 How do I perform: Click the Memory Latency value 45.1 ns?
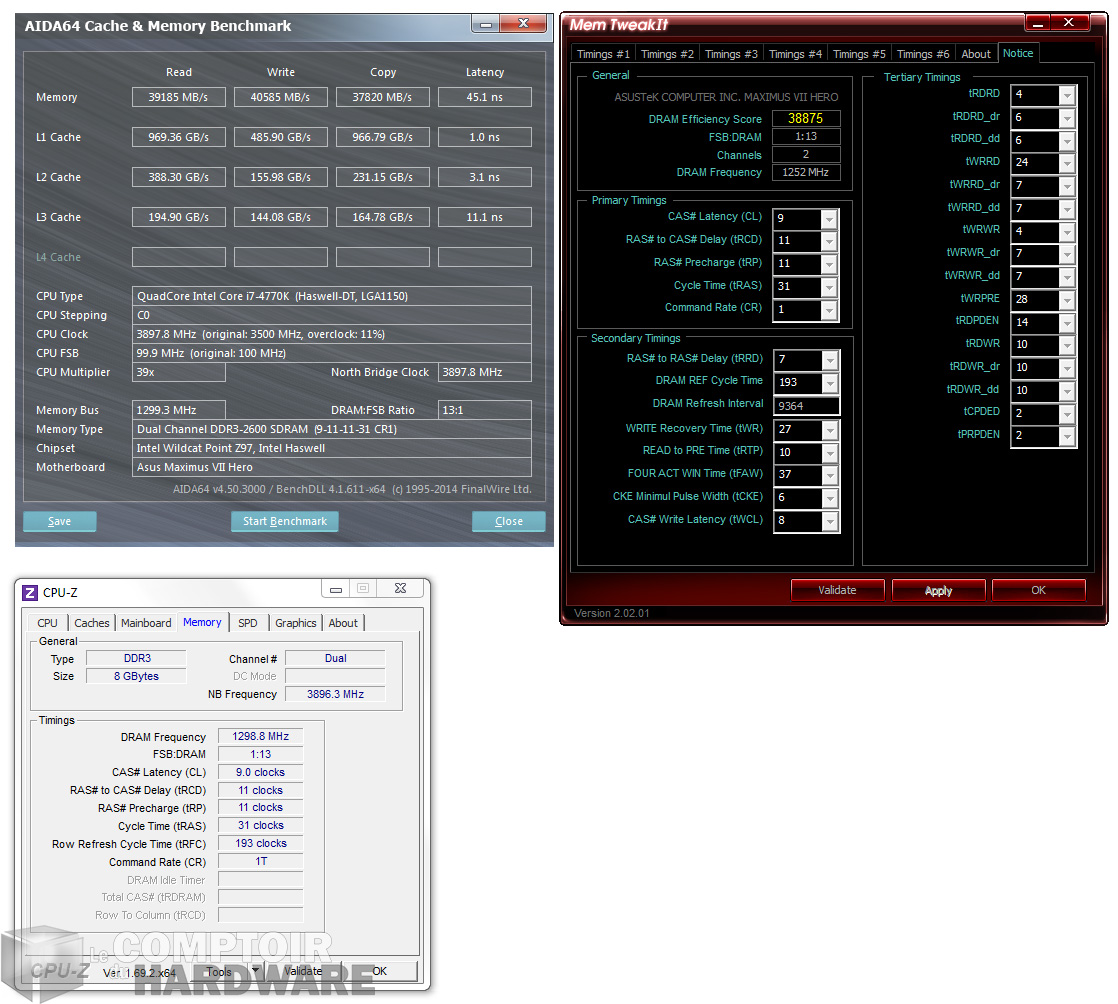[485, 97]
